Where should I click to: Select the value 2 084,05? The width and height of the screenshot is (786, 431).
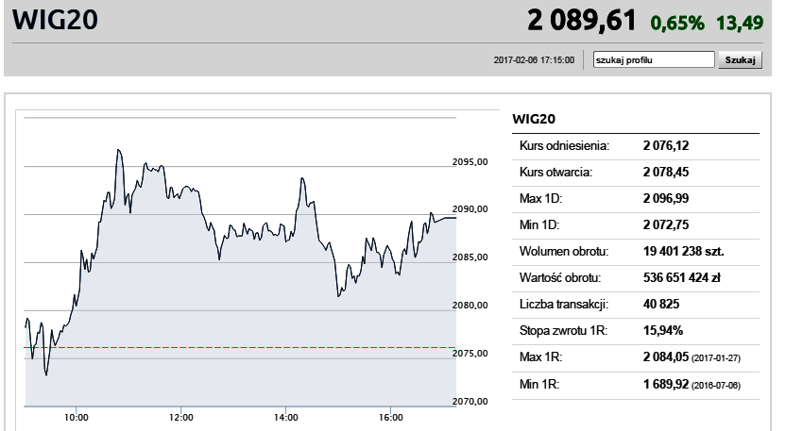point(666,357)
